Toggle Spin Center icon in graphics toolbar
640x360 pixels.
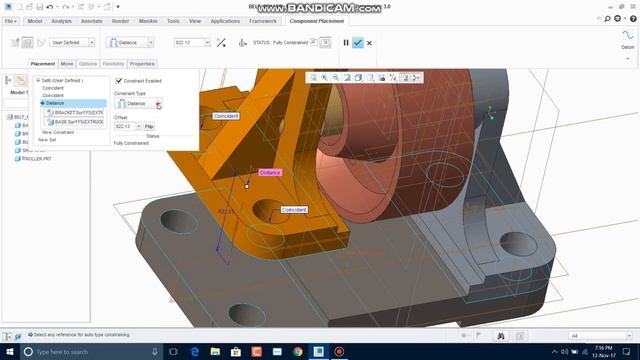tap(416, 78)
